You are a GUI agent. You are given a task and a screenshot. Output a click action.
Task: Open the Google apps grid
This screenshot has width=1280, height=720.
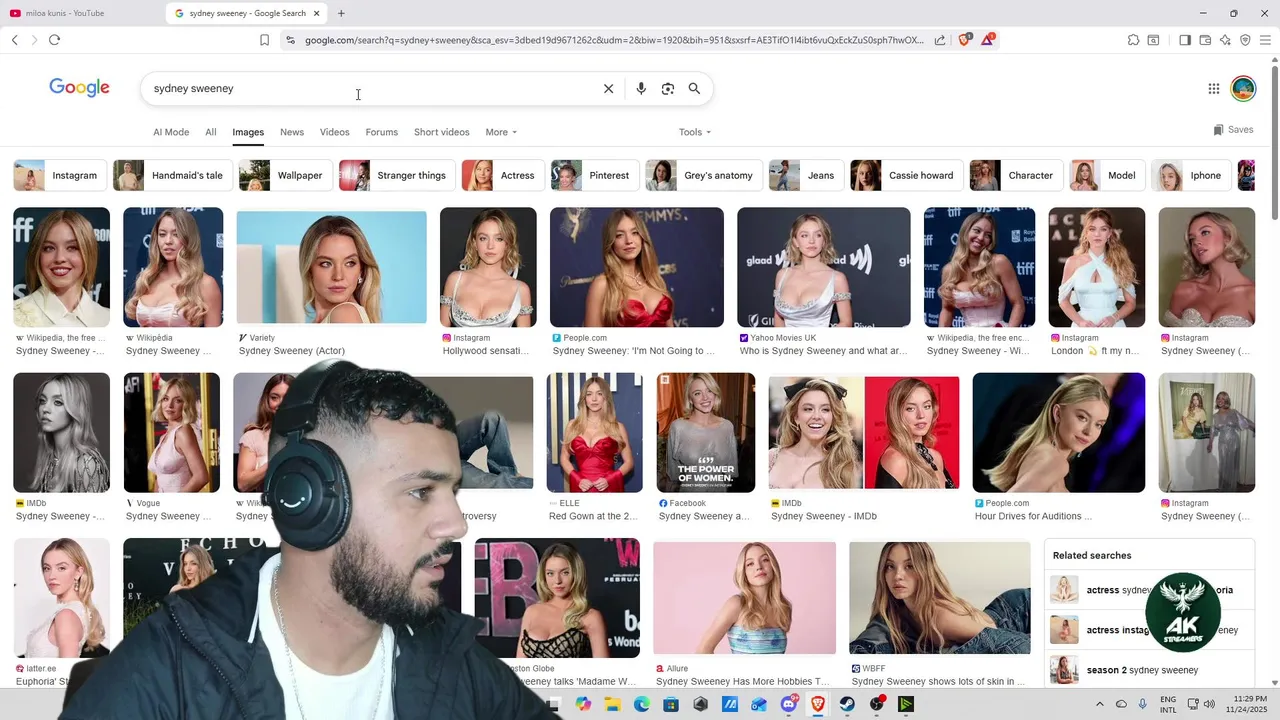(1214, 89)
